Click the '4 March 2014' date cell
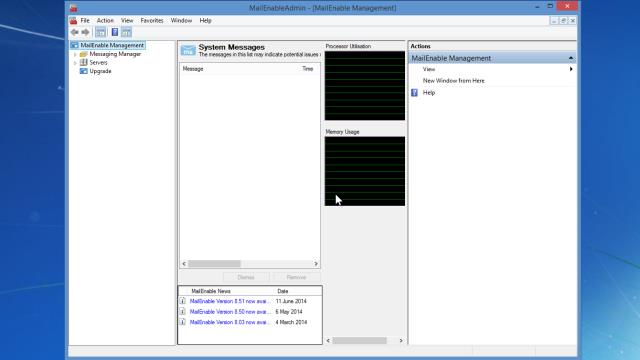The height and width of the screenshot is (360, 640). click(x=291, y=322)
